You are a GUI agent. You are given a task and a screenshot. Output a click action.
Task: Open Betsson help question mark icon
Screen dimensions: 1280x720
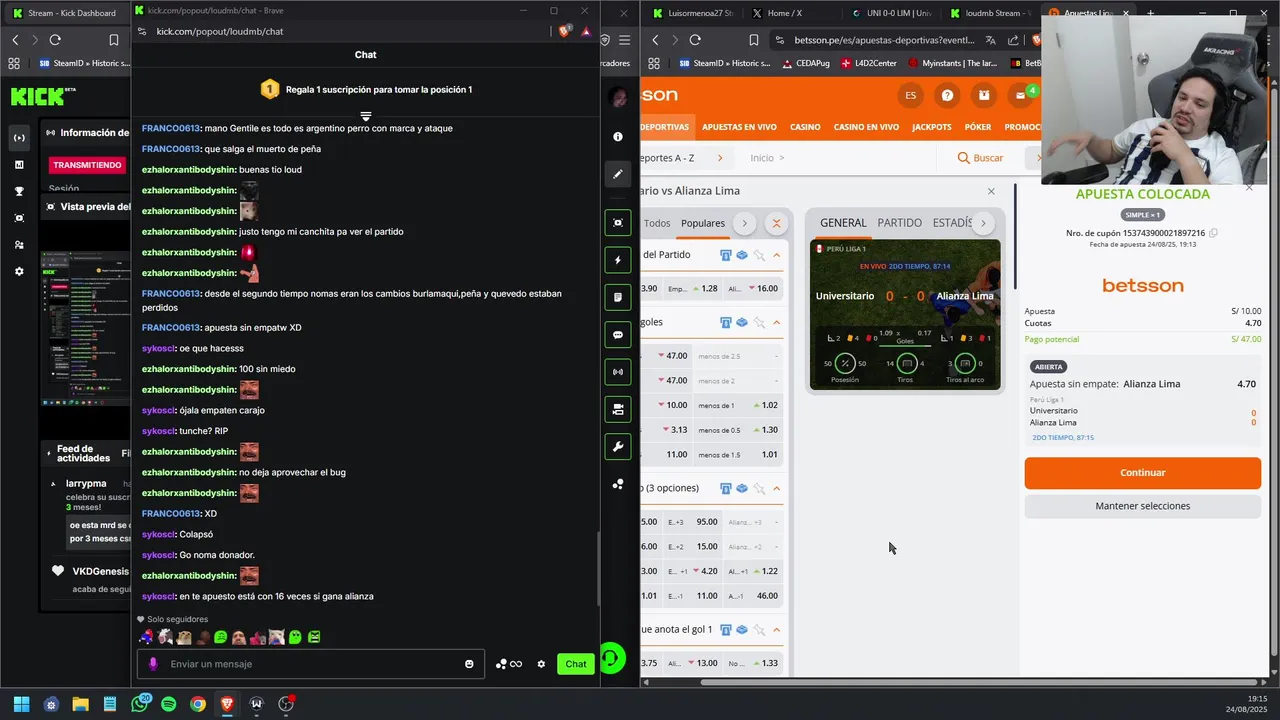point(947,95)
